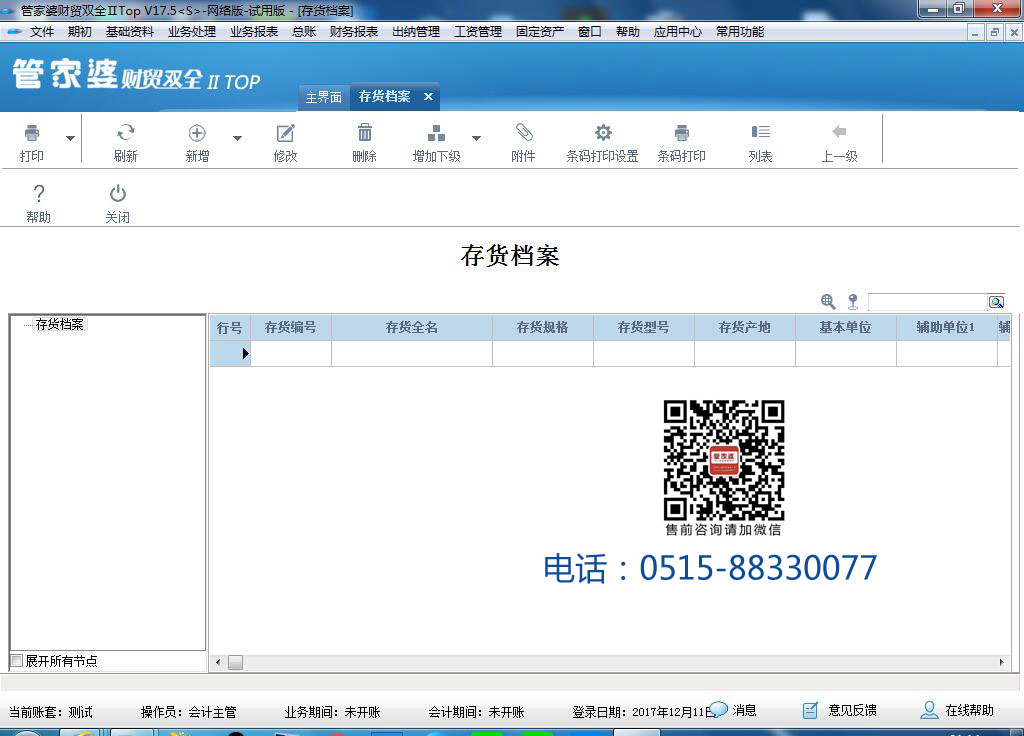This screenshot has height=736, width=1024.
Task: Click the 辅助单位1 column header
Action: (947, 327)
